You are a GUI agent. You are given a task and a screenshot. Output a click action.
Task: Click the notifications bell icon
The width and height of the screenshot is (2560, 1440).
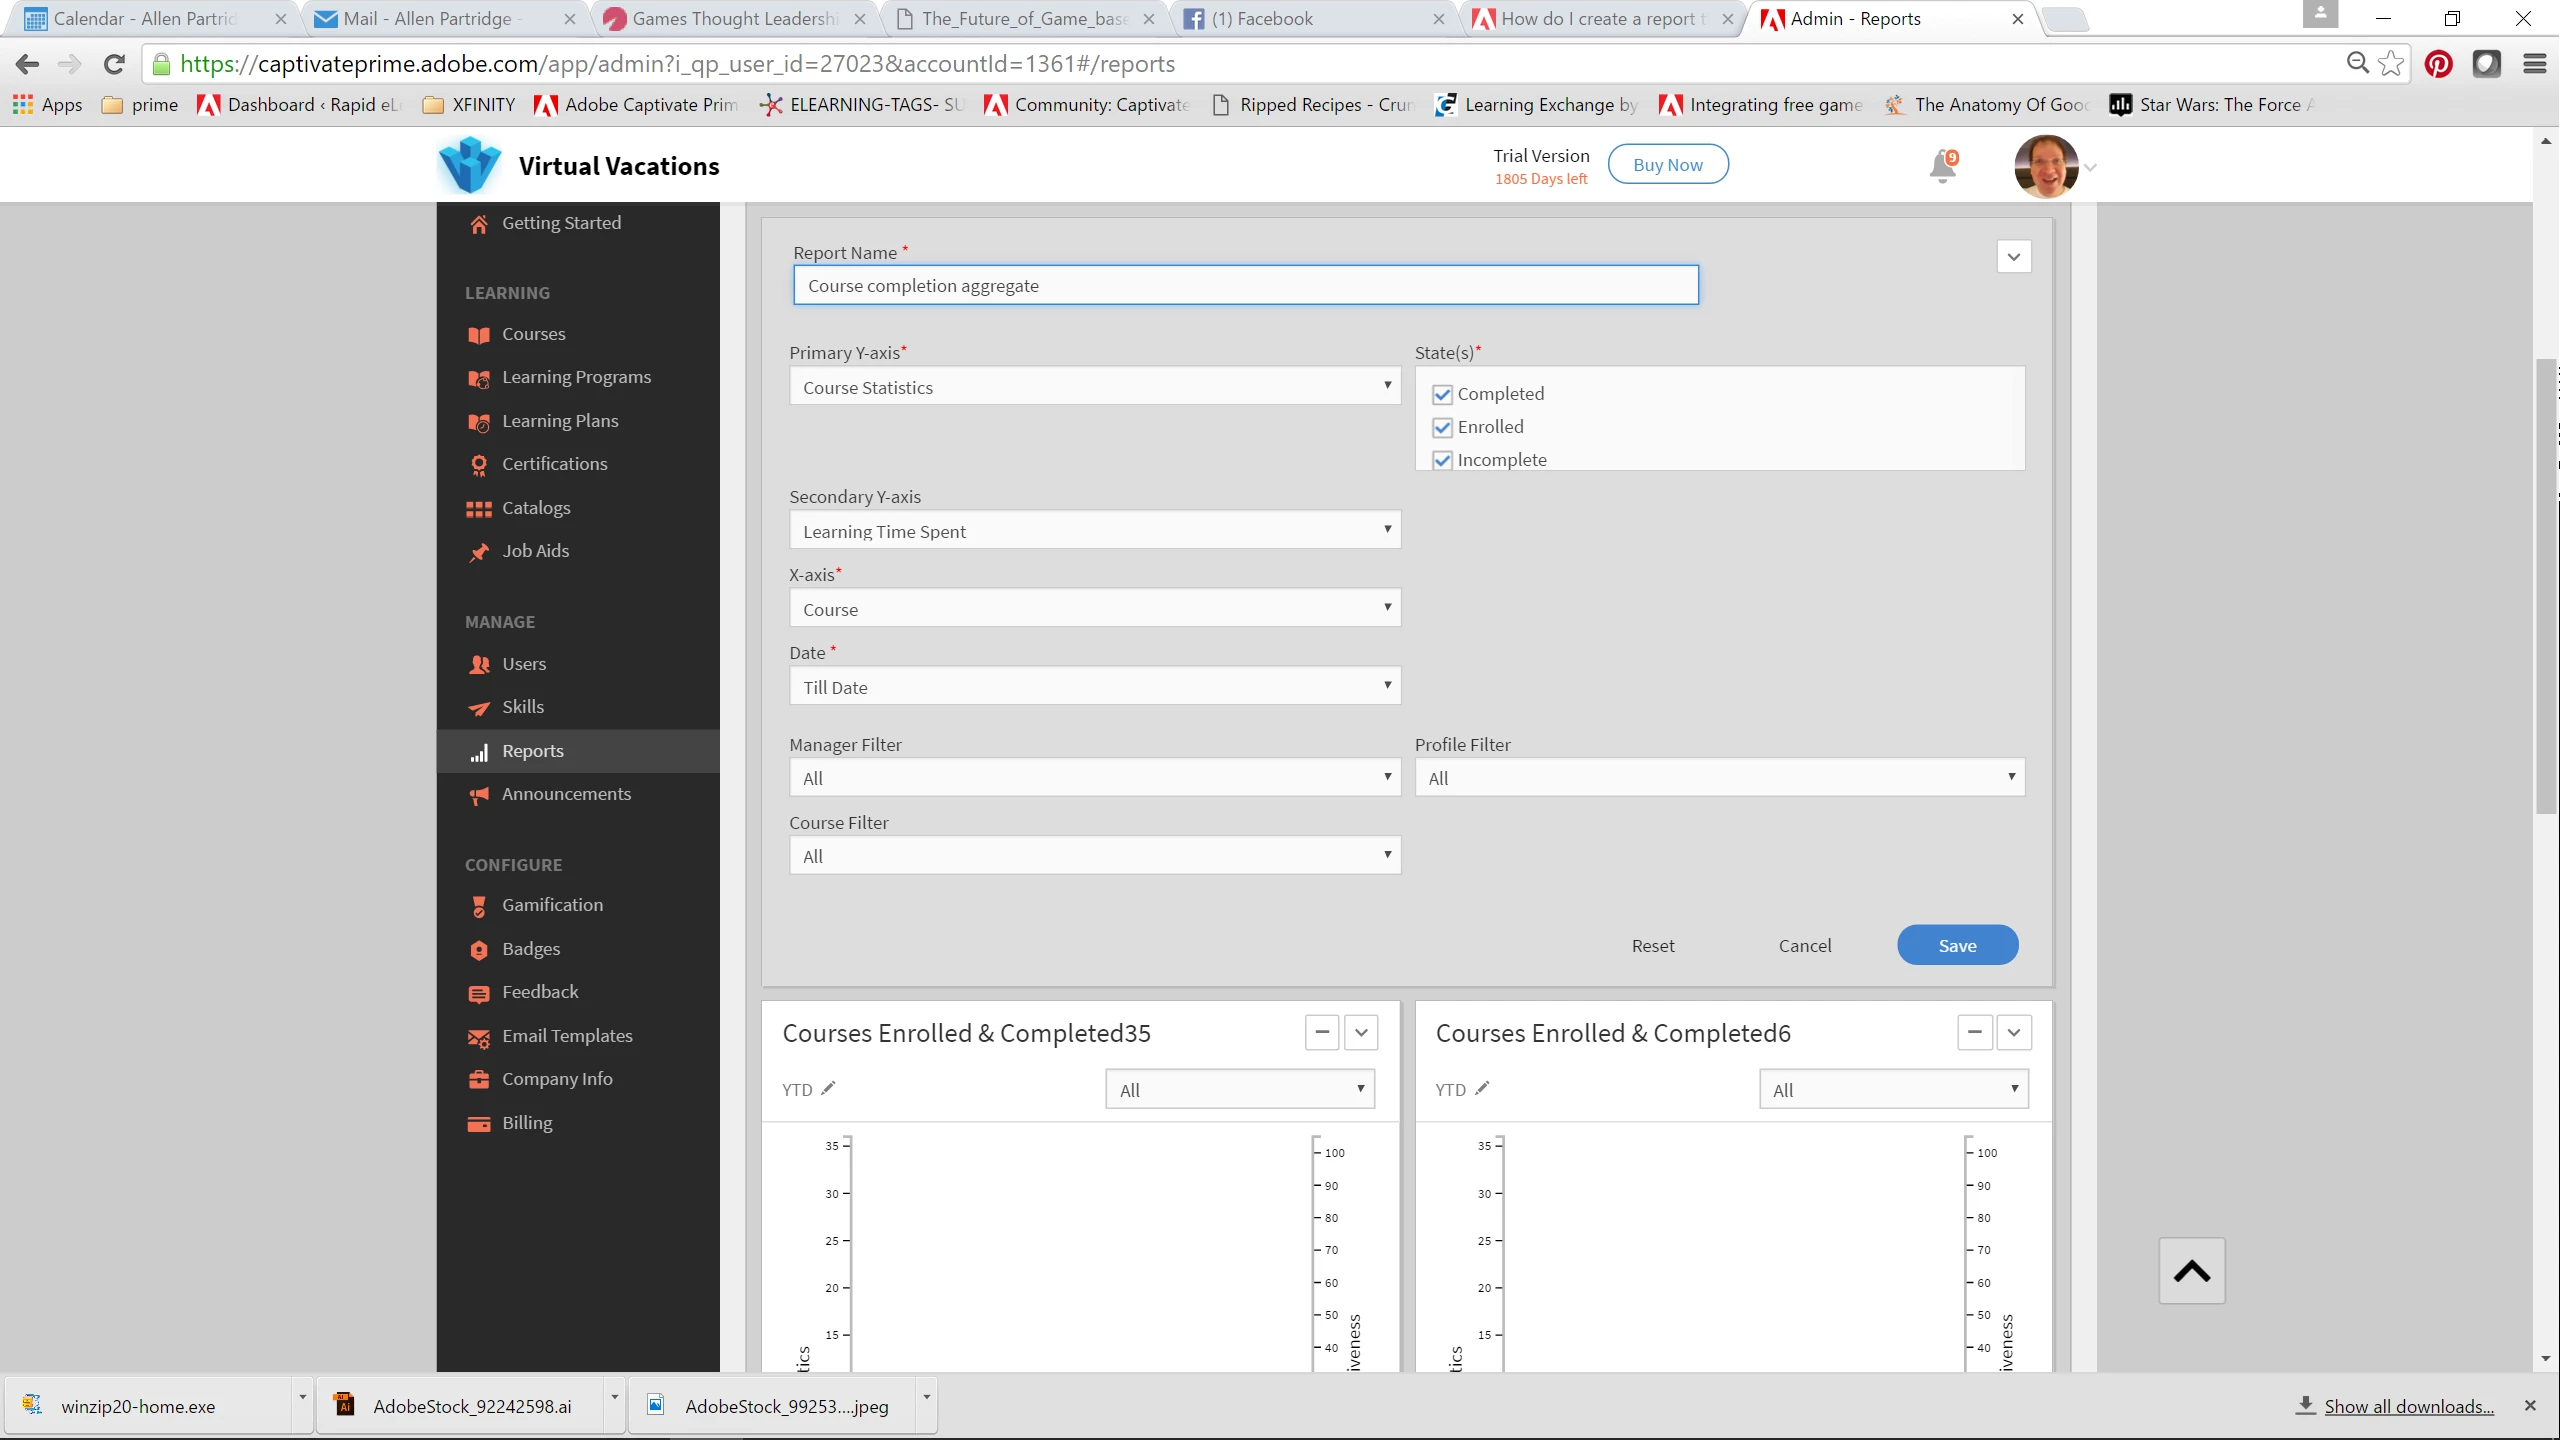coord(1942,166)
